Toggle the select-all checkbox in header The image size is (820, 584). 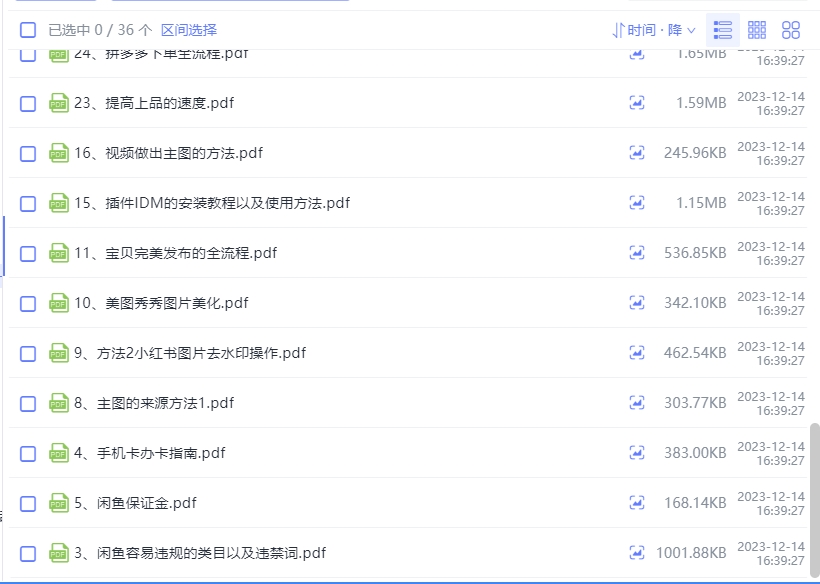tap(28, 30)
